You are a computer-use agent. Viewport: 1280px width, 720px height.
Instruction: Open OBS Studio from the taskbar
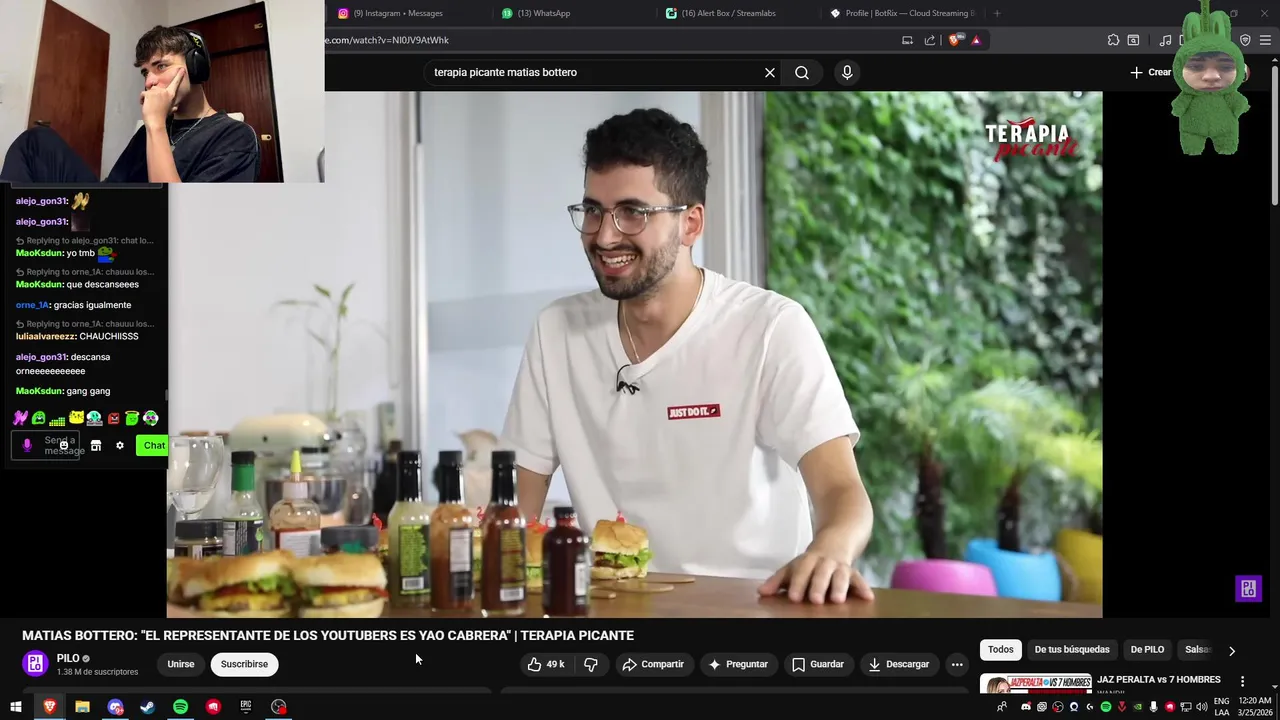click(x=279, y=707)
